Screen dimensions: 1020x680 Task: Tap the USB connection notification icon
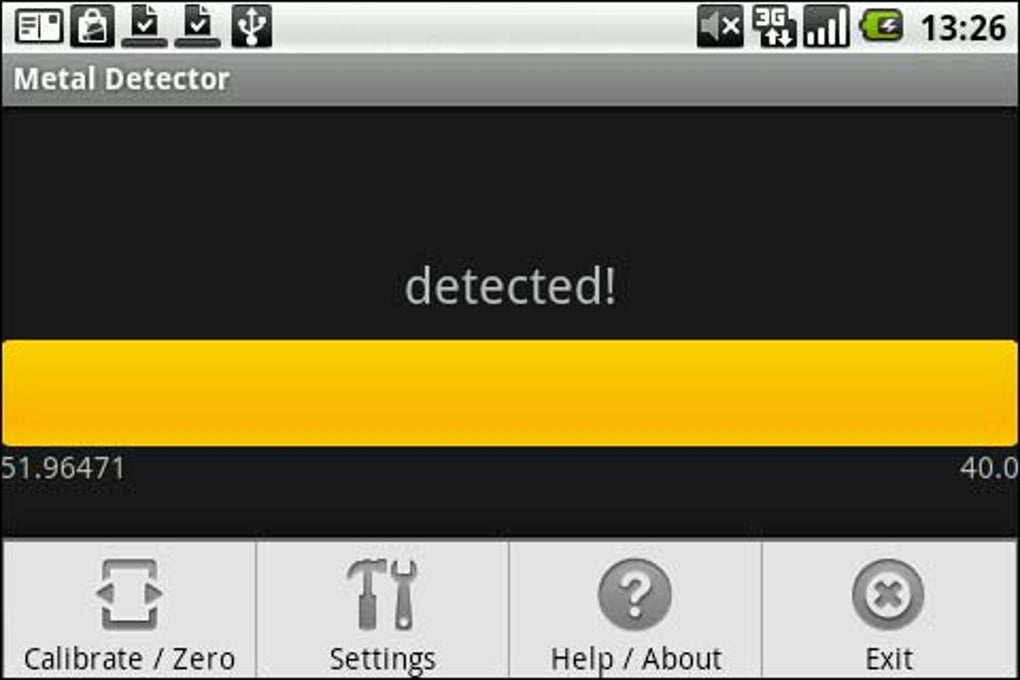tap(252, 27)
